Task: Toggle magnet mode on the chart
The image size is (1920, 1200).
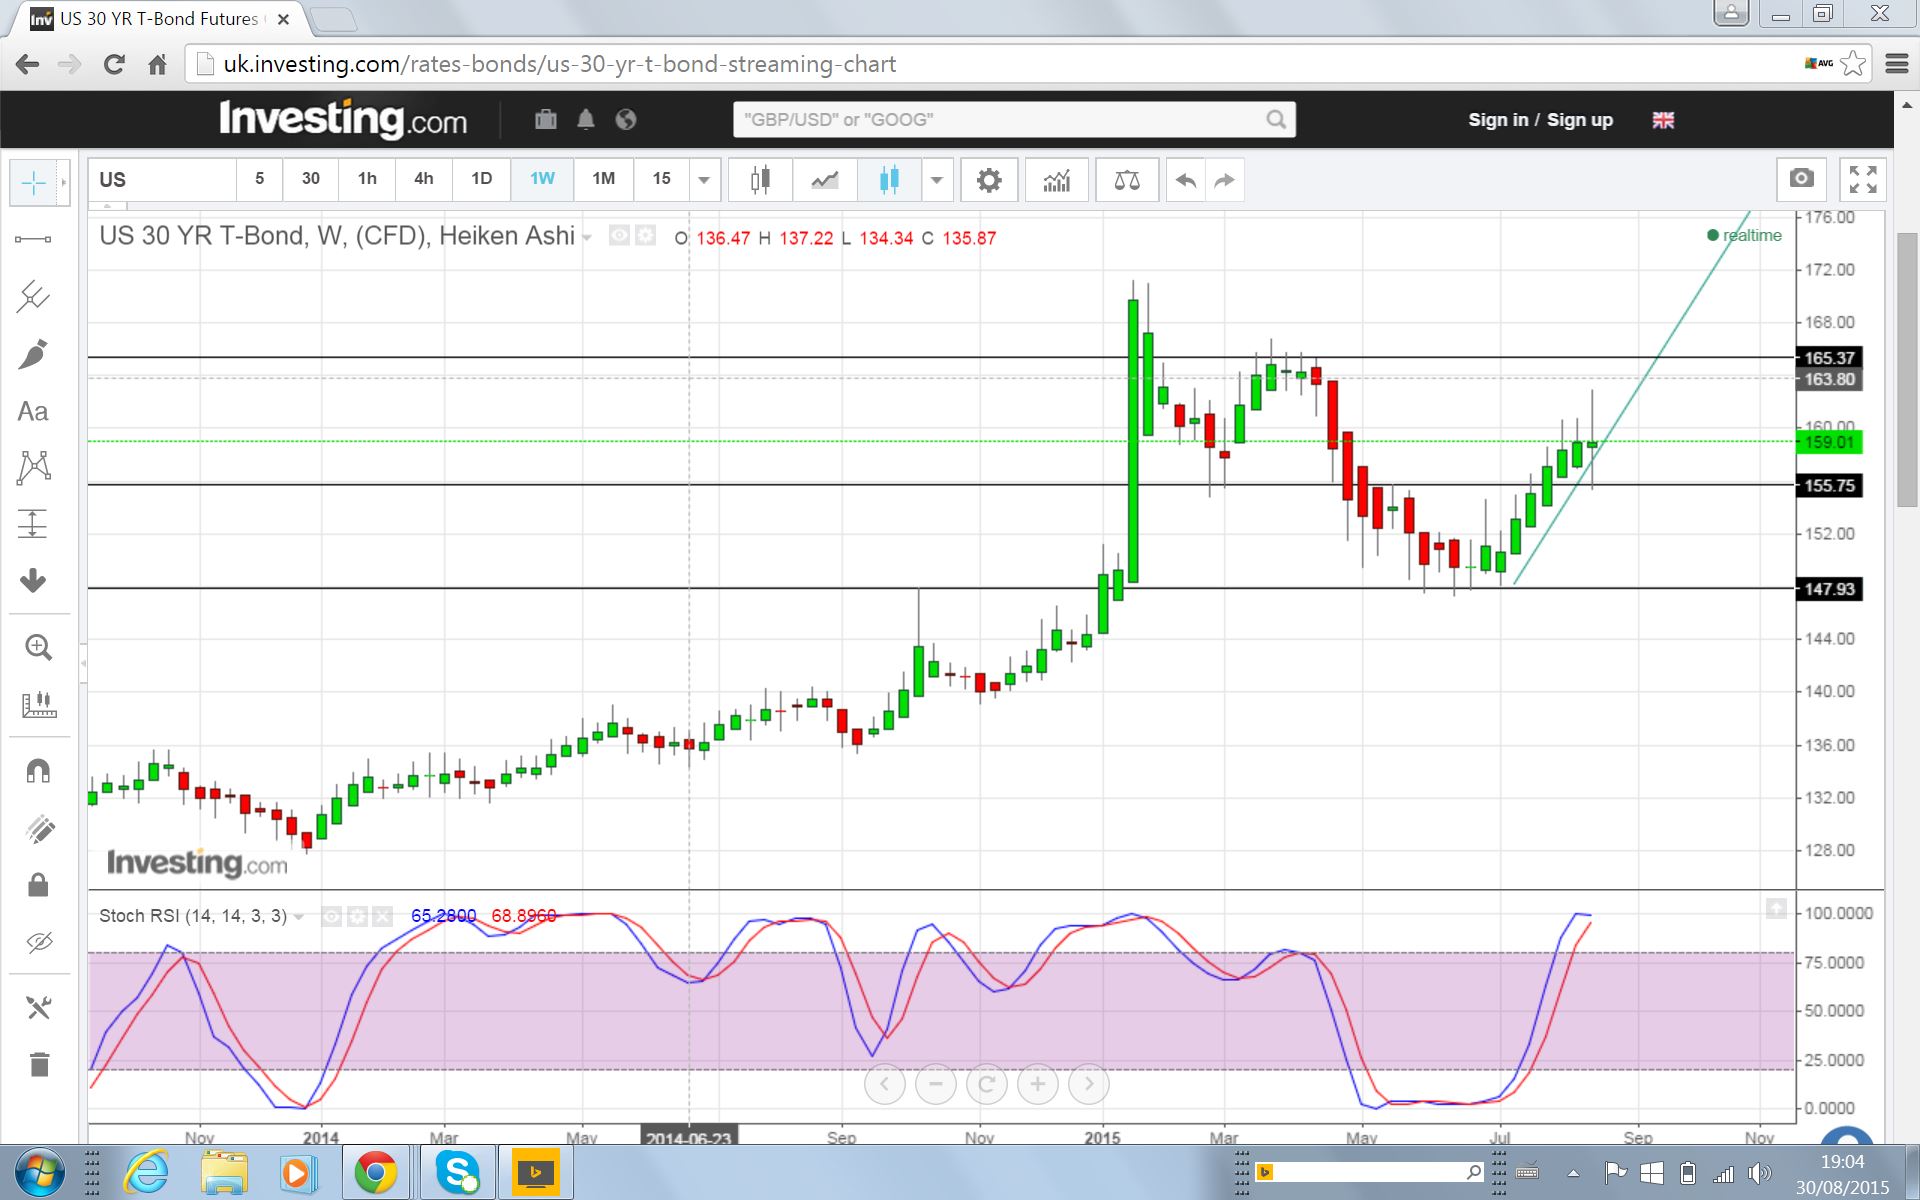Action: [38, 771]
